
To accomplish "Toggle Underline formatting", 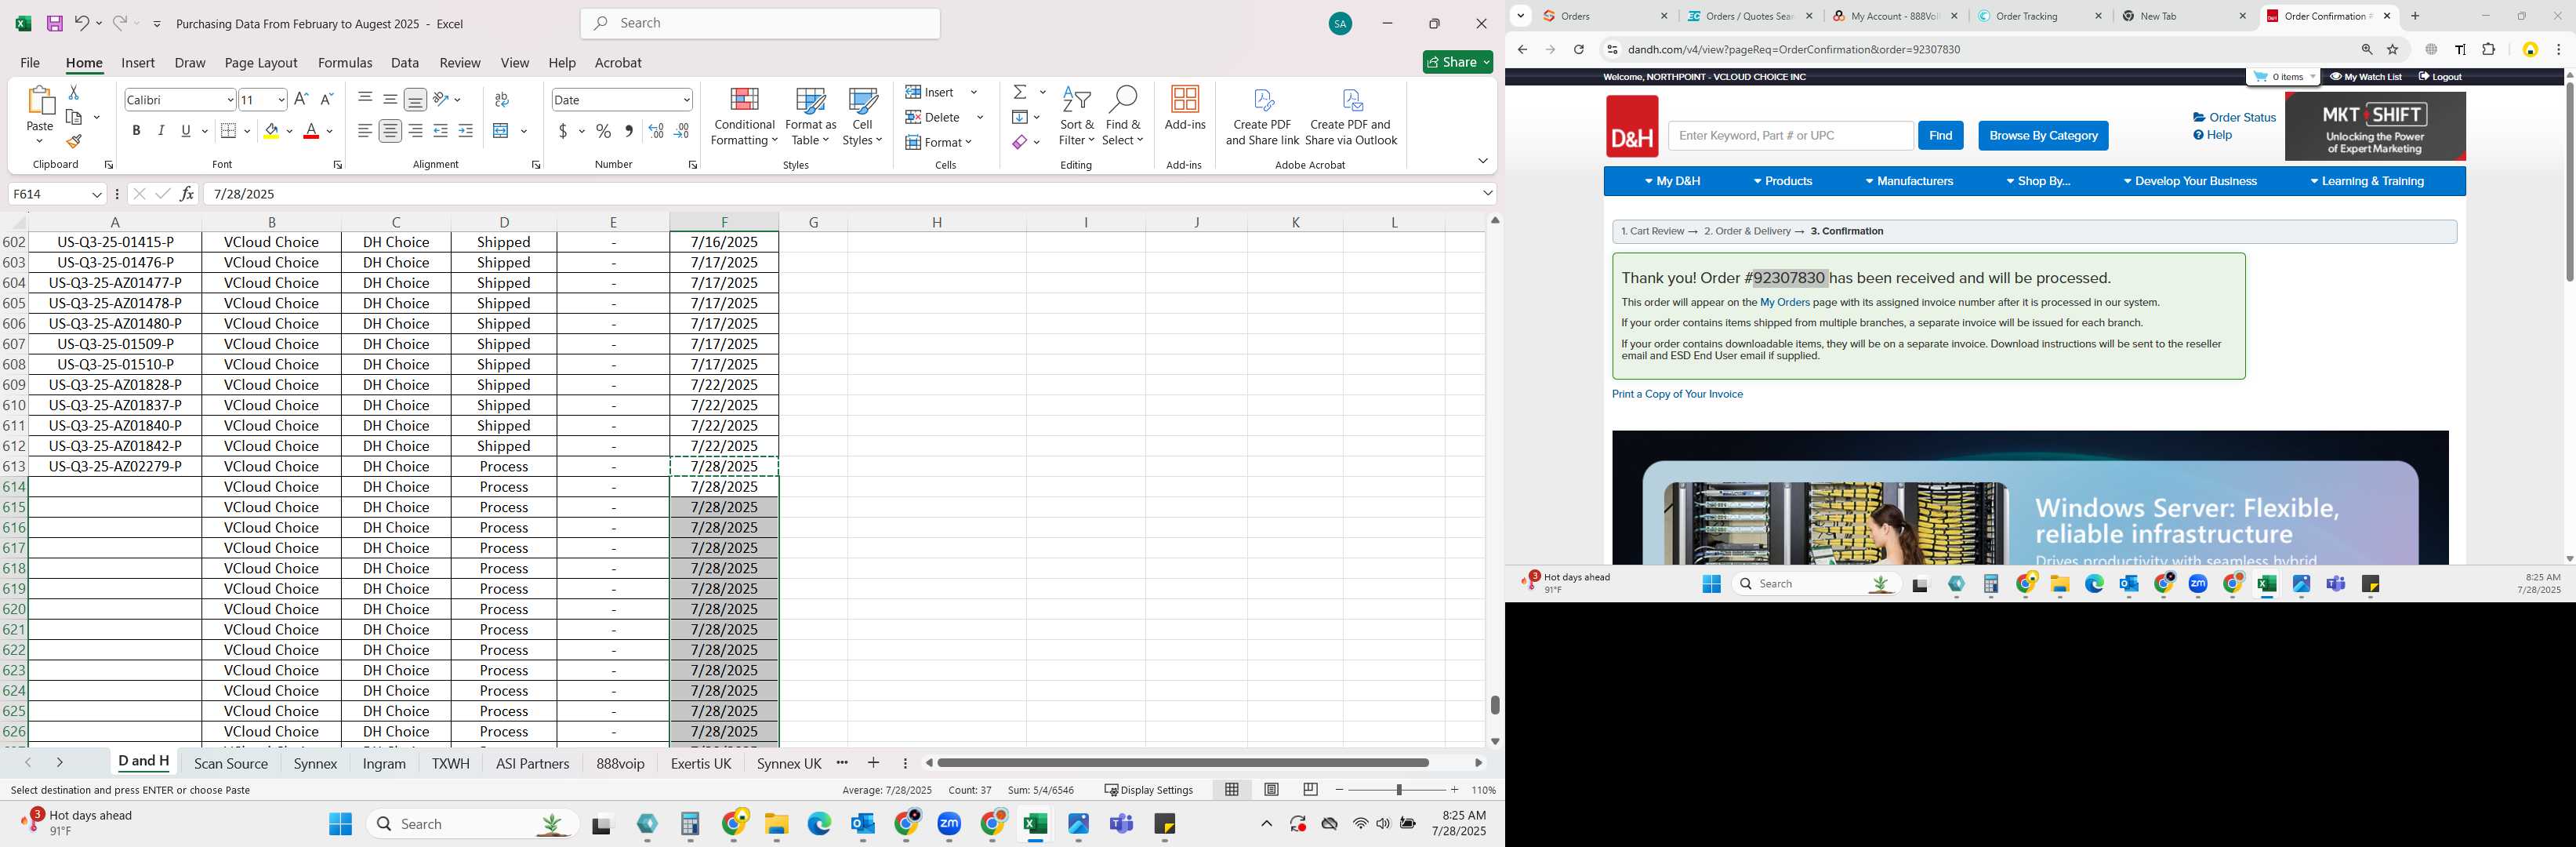I will 186,131.
